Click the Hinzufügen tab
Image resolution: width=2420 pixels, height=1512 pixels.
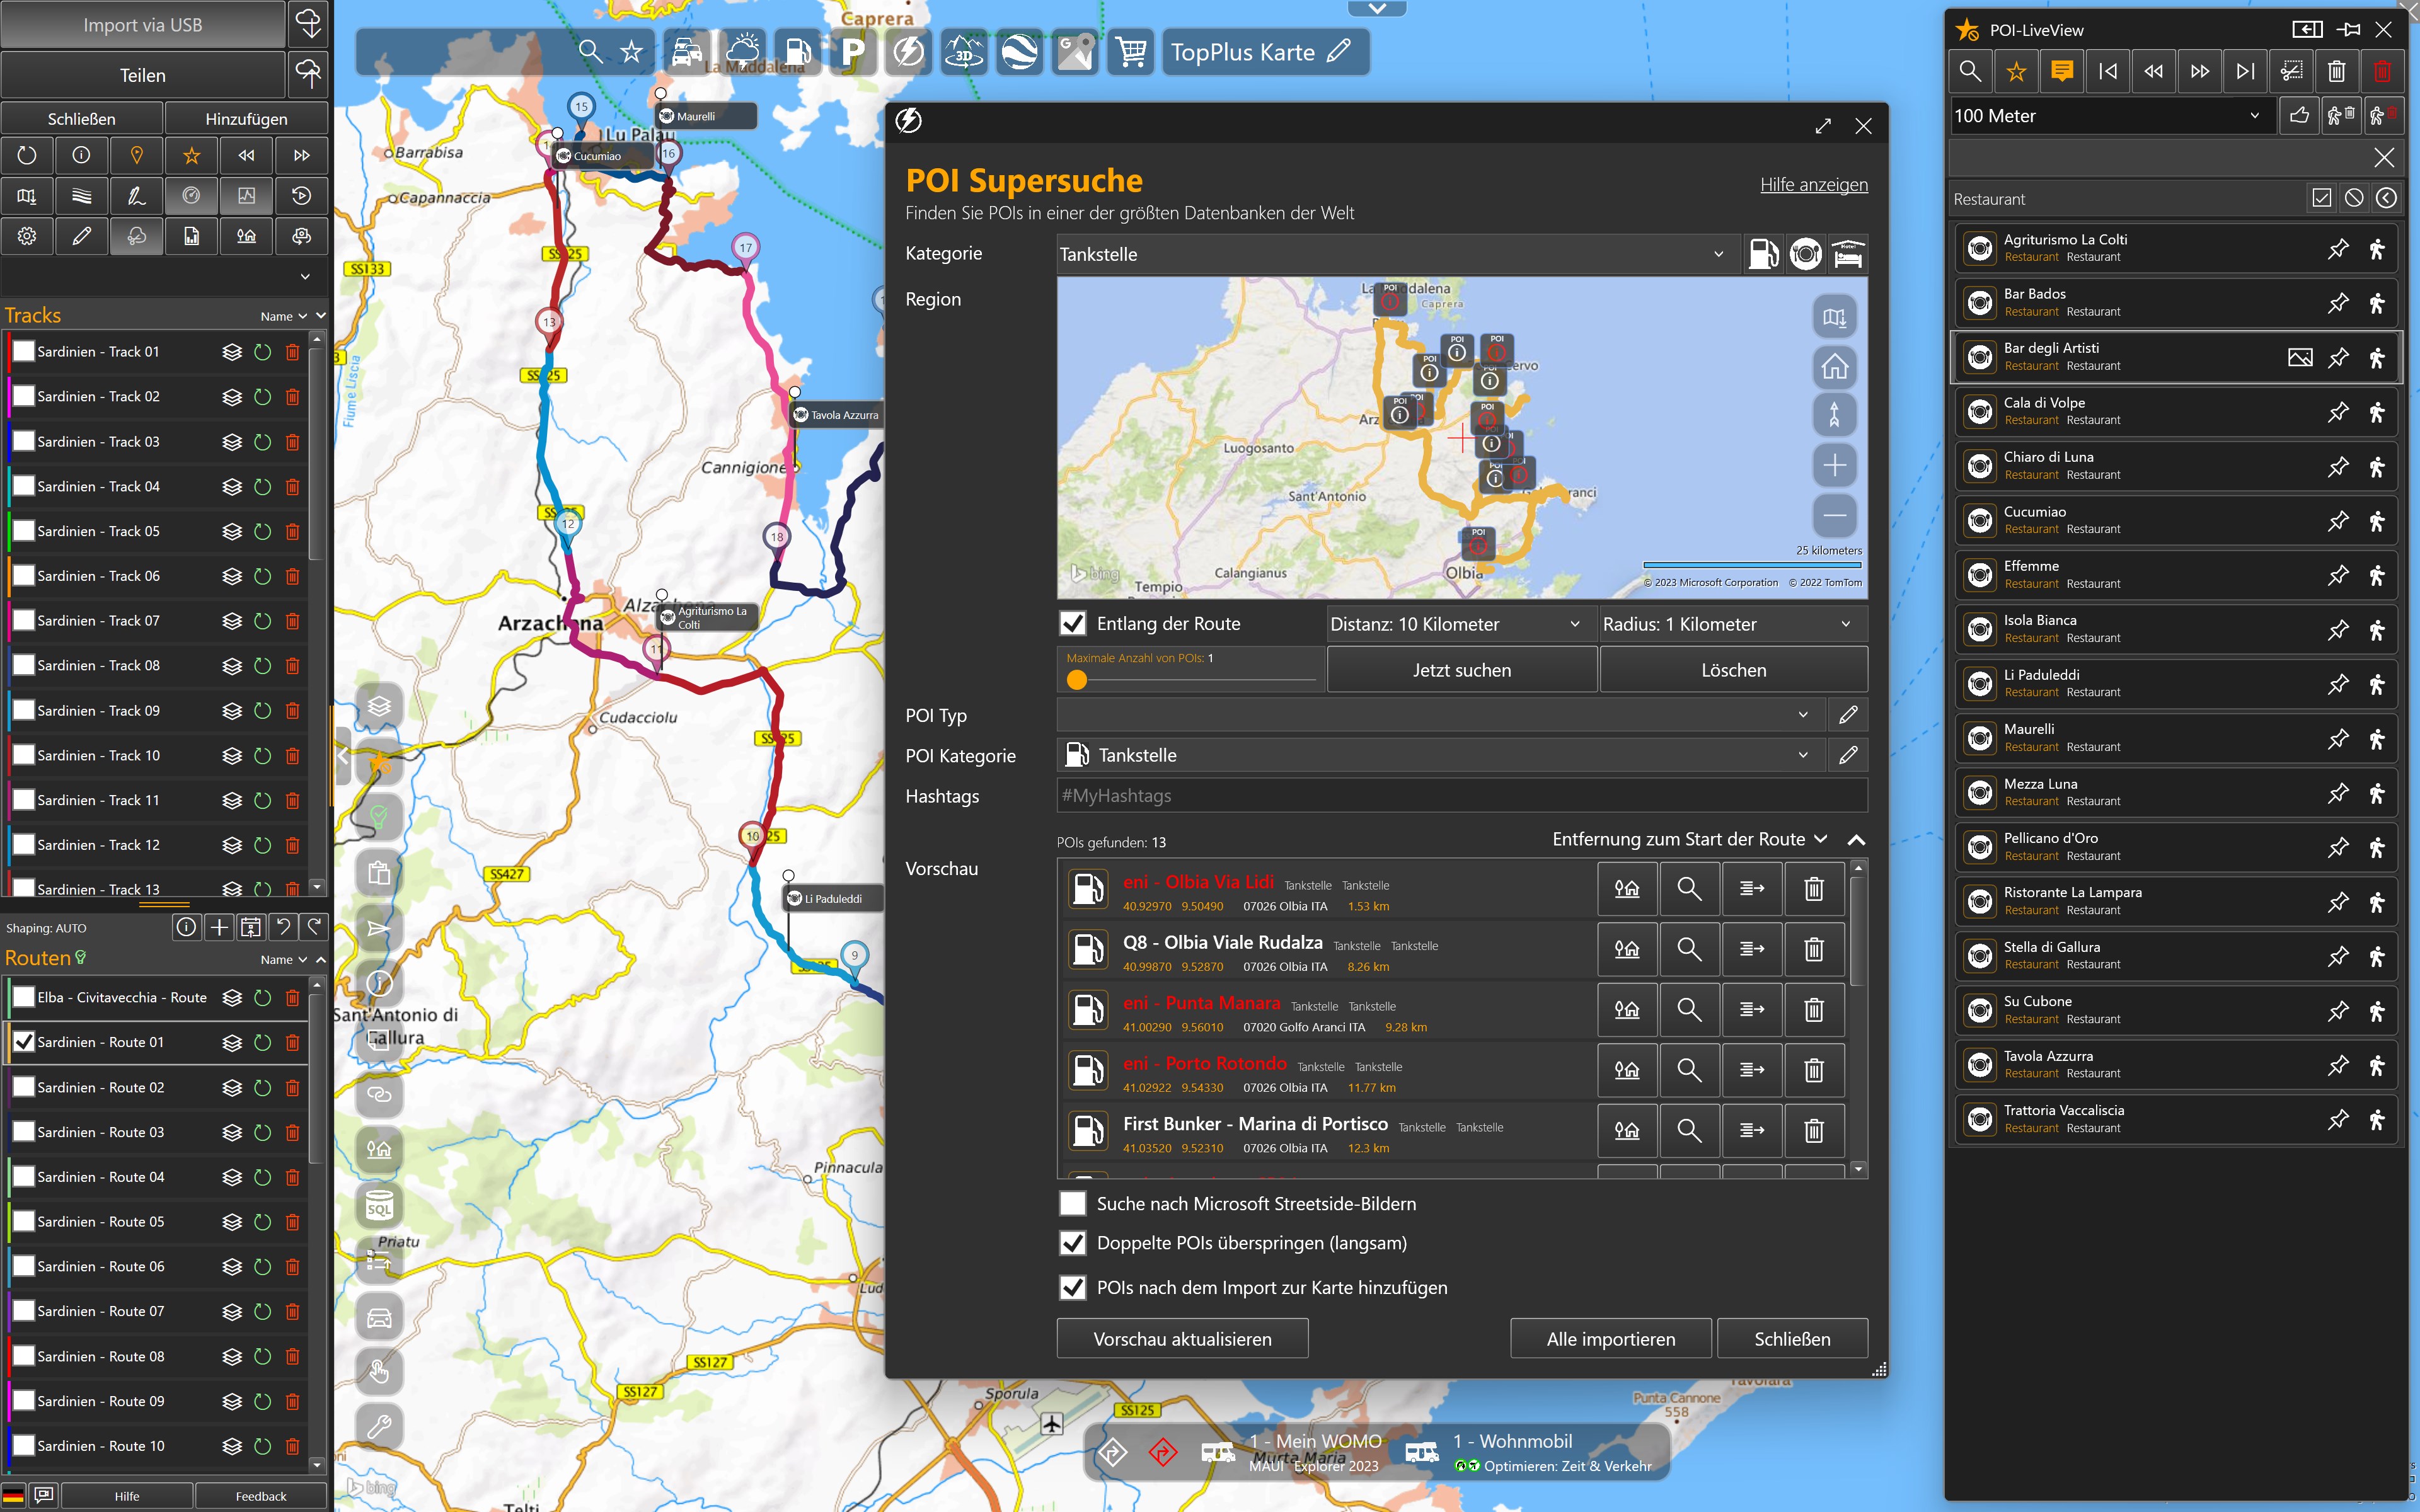click(246, 119)
